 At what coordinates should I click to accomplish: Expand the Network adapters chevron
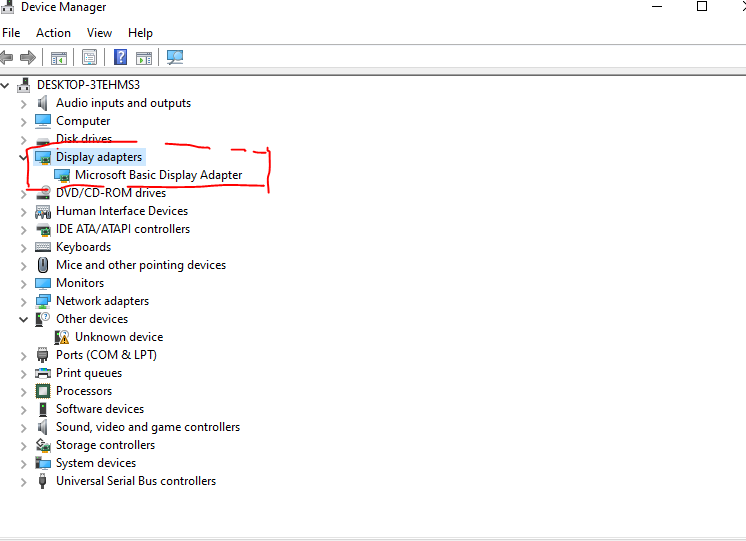23,302
